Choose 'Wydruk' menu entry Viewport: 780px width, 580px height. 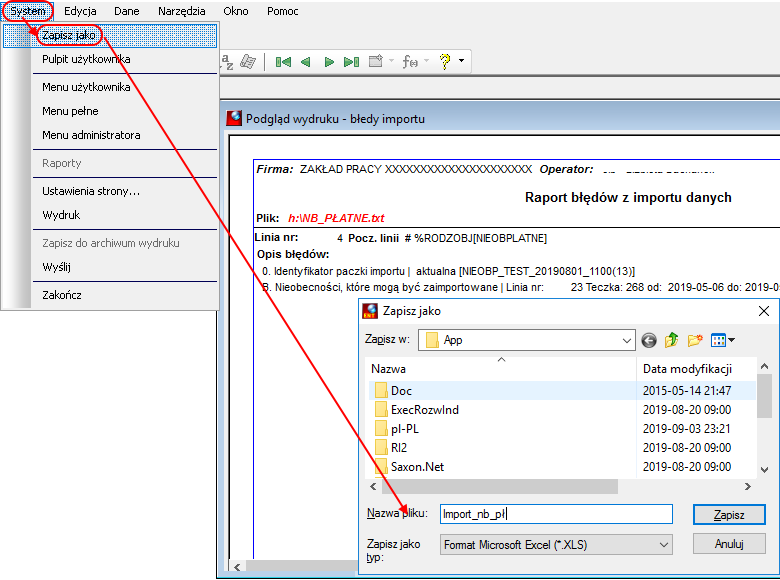pos(61,215)
